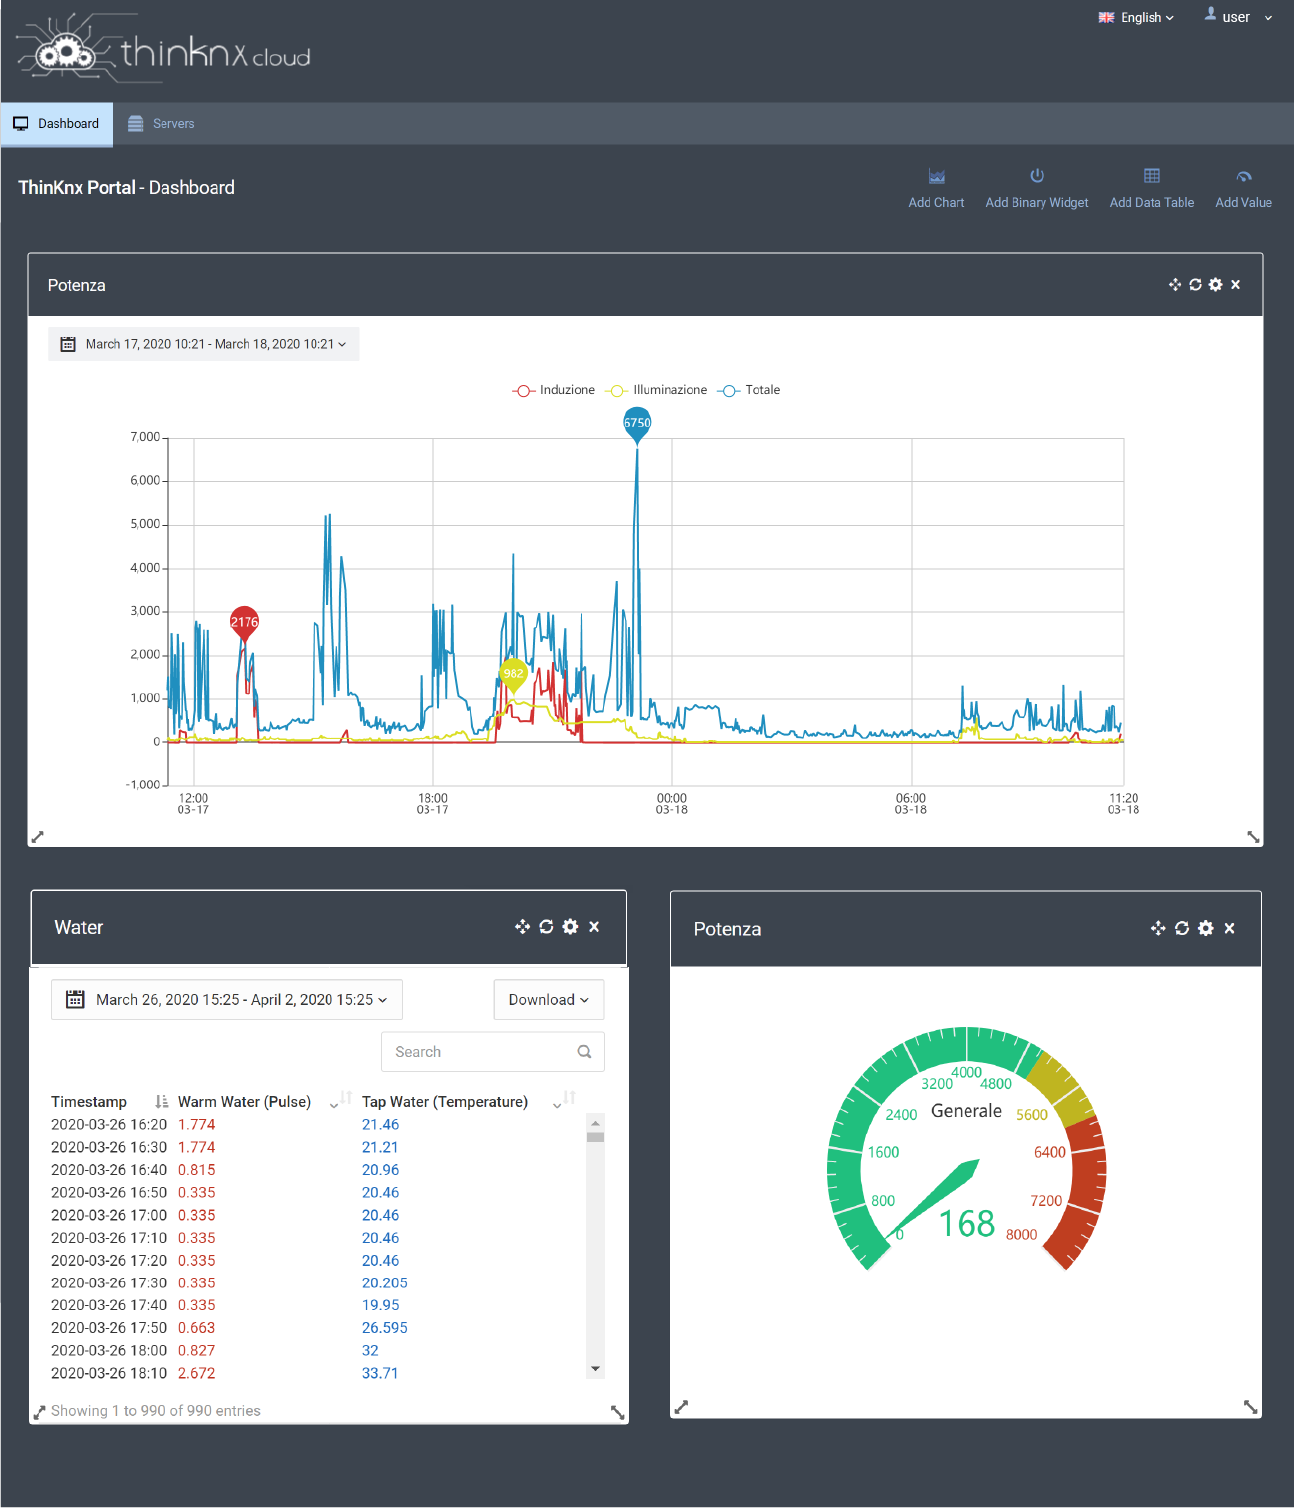Expand the Potenza chart using bottom-left arrow
Viewport: 1294px width, 1508px height.
(x=38, y=837)
